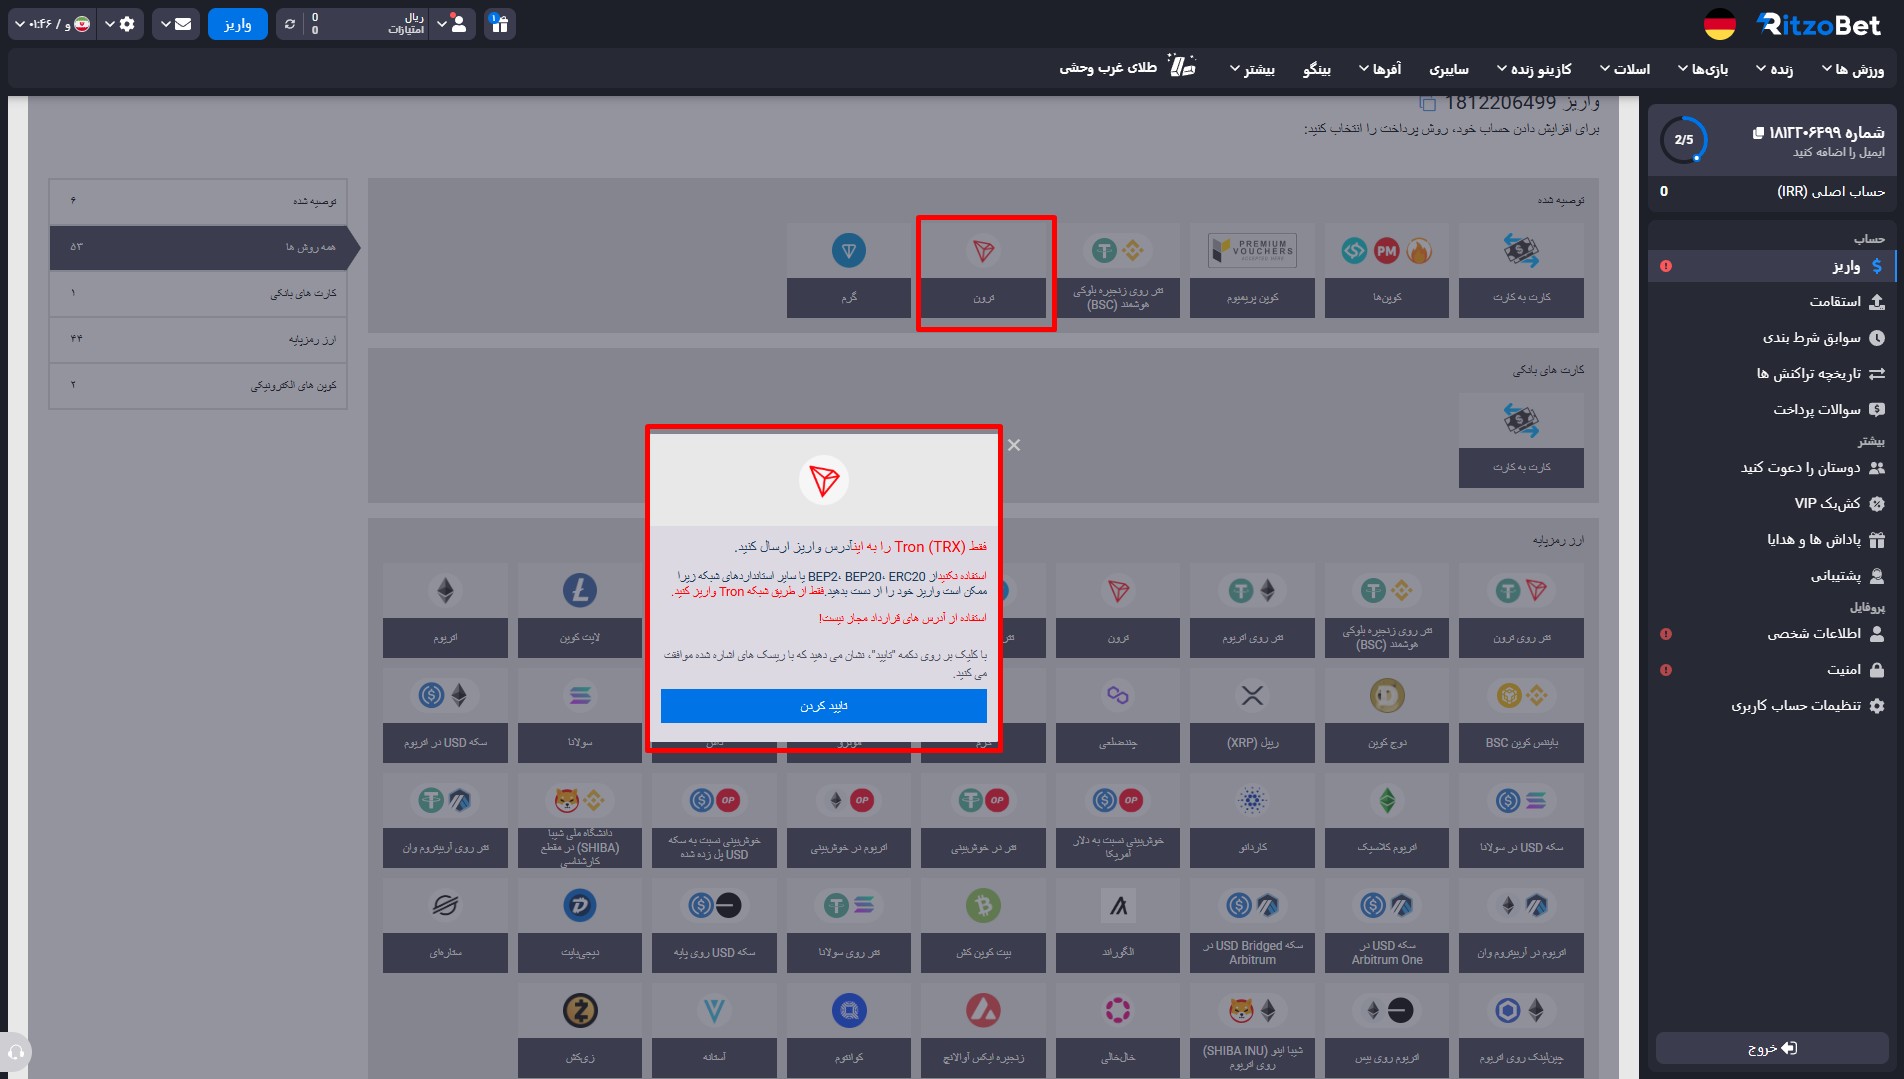Choose the Dogecoin payment tile
The width and height of the screenshot is (1904, 1079).
point(1386,716)
